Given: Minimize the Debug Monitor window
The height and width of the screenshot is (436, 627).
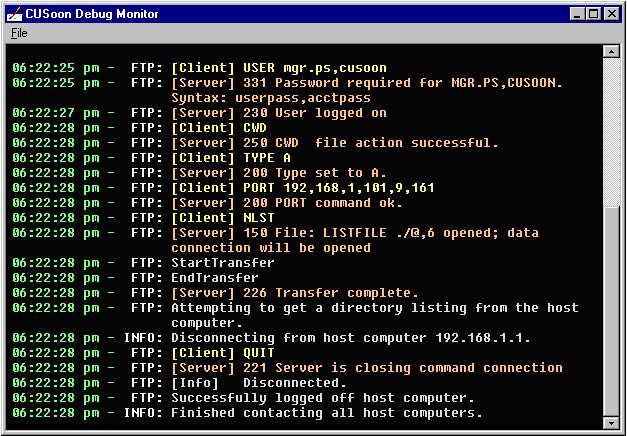Looking at the screenshot, I should 577,14.
